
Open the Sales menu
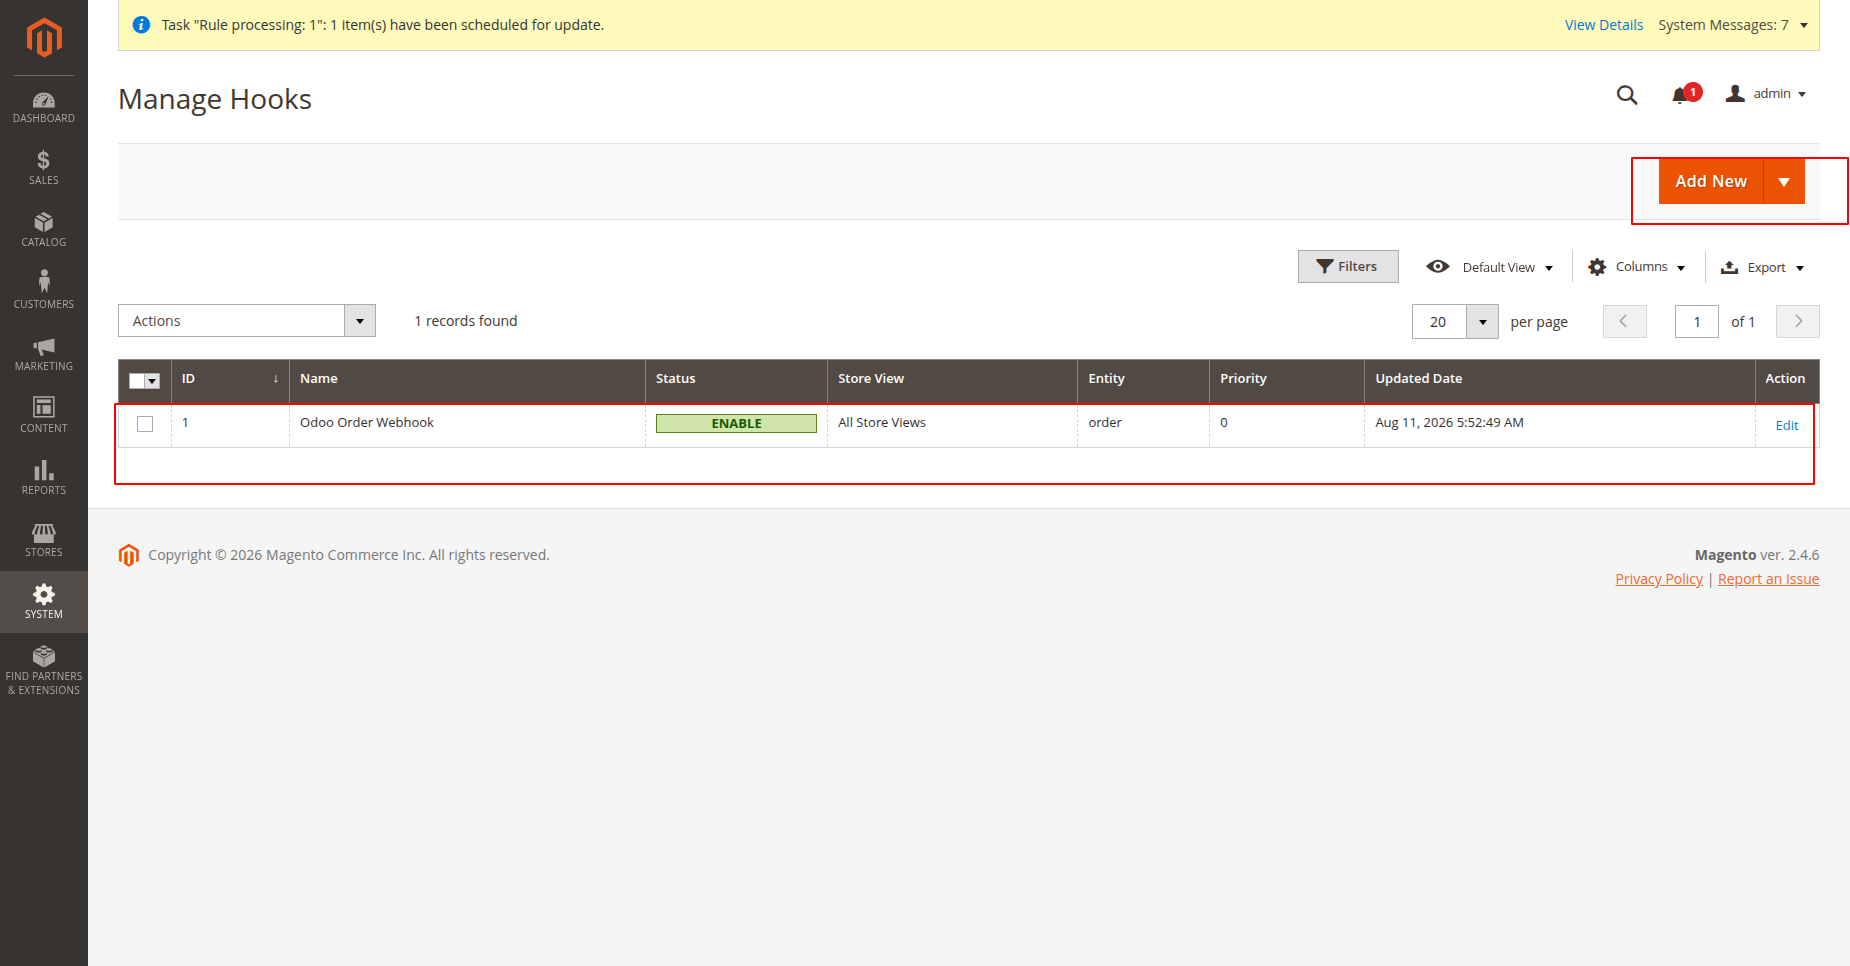(x=44, y=168)
